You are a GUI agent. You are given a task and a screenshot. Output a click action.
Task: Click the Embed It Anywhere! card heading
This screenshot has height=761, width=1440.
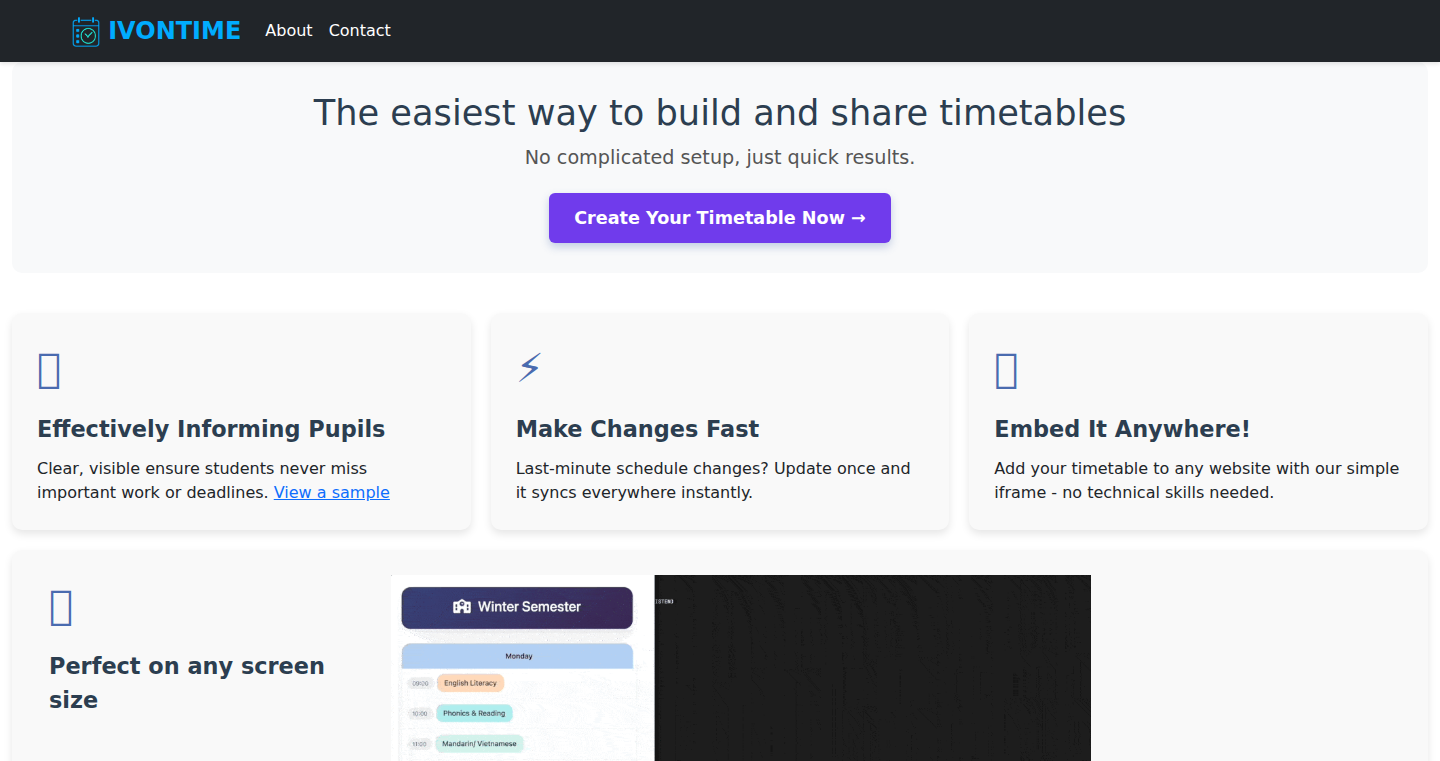(x=1122, y=429)
